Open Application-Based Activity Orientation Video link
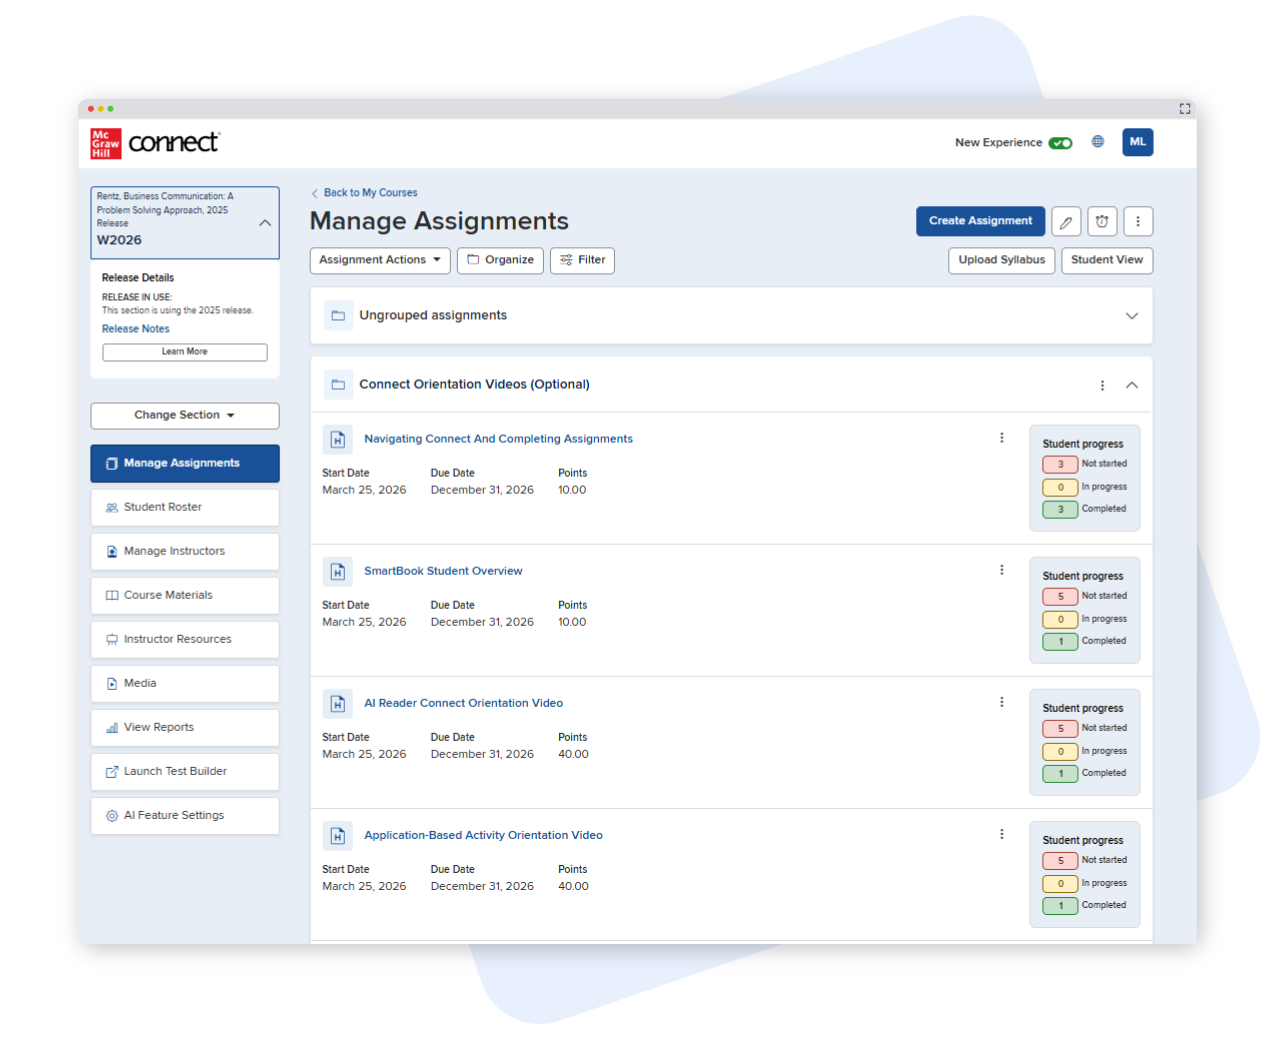The width and height of the screenshot is (1274, 1043). click(x=483, y=835)
